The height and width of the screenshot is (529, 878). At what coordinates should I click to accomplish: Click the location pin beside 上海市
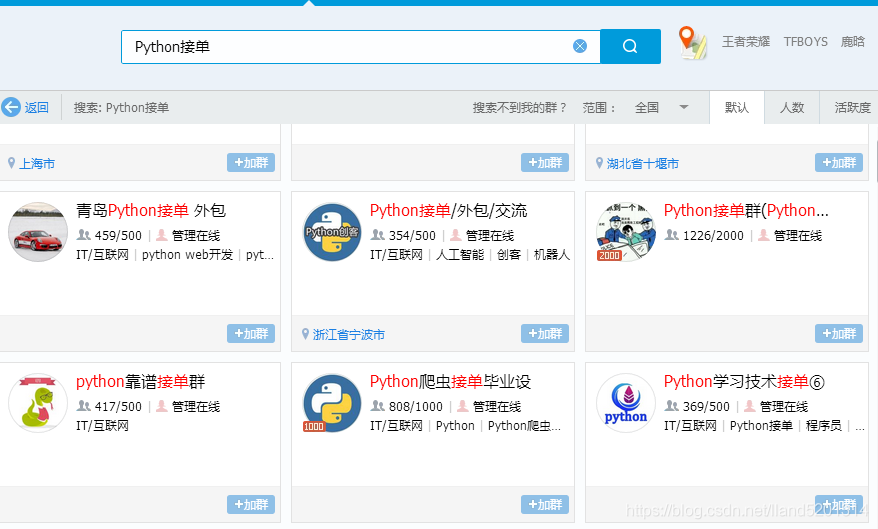tap(11, 163)
